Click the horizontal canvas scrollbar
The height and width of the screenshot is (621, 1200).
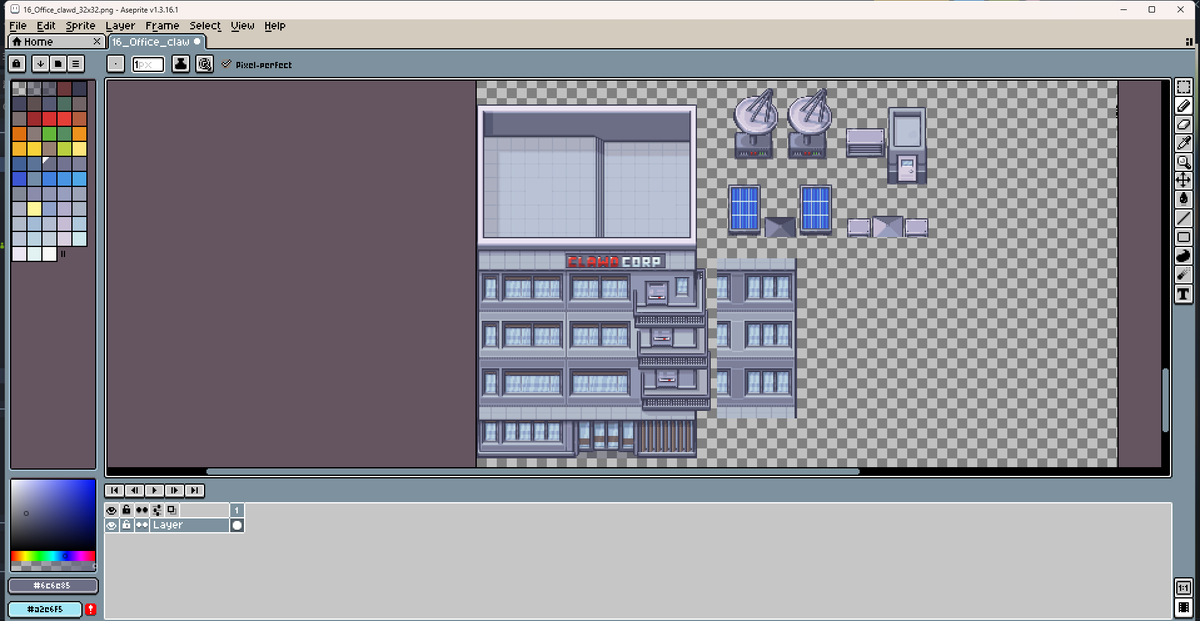[532, 471]
